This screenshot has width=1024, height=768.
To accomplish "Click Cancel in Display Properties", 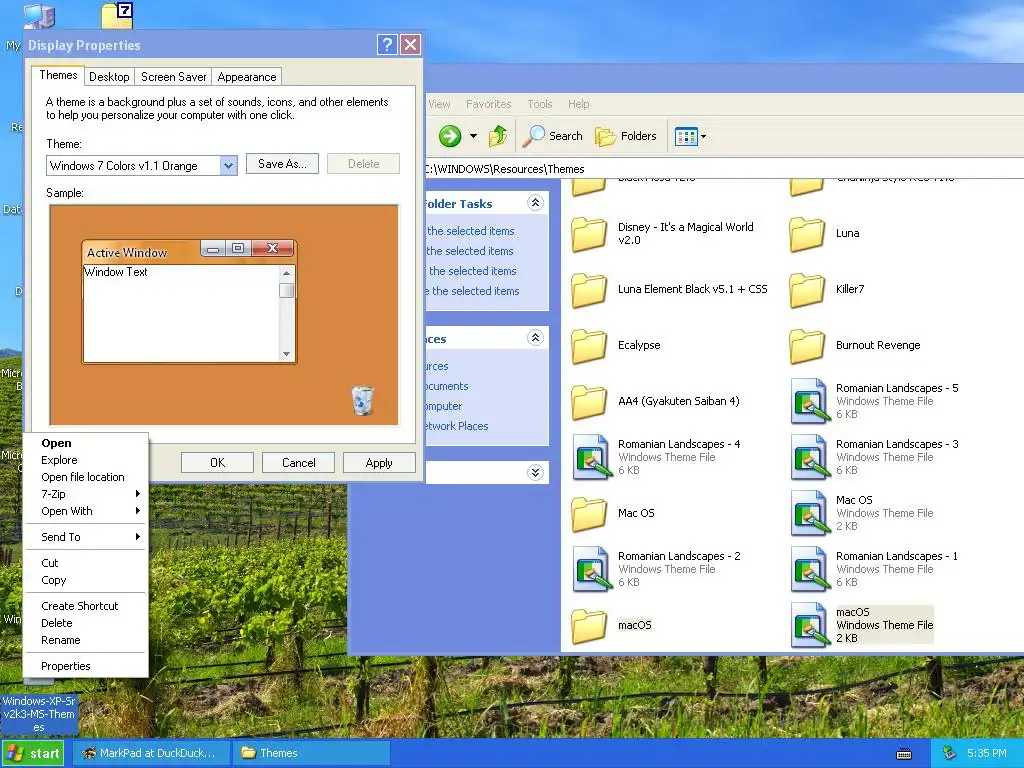I will pyautogui.click(x=298, y=462).
